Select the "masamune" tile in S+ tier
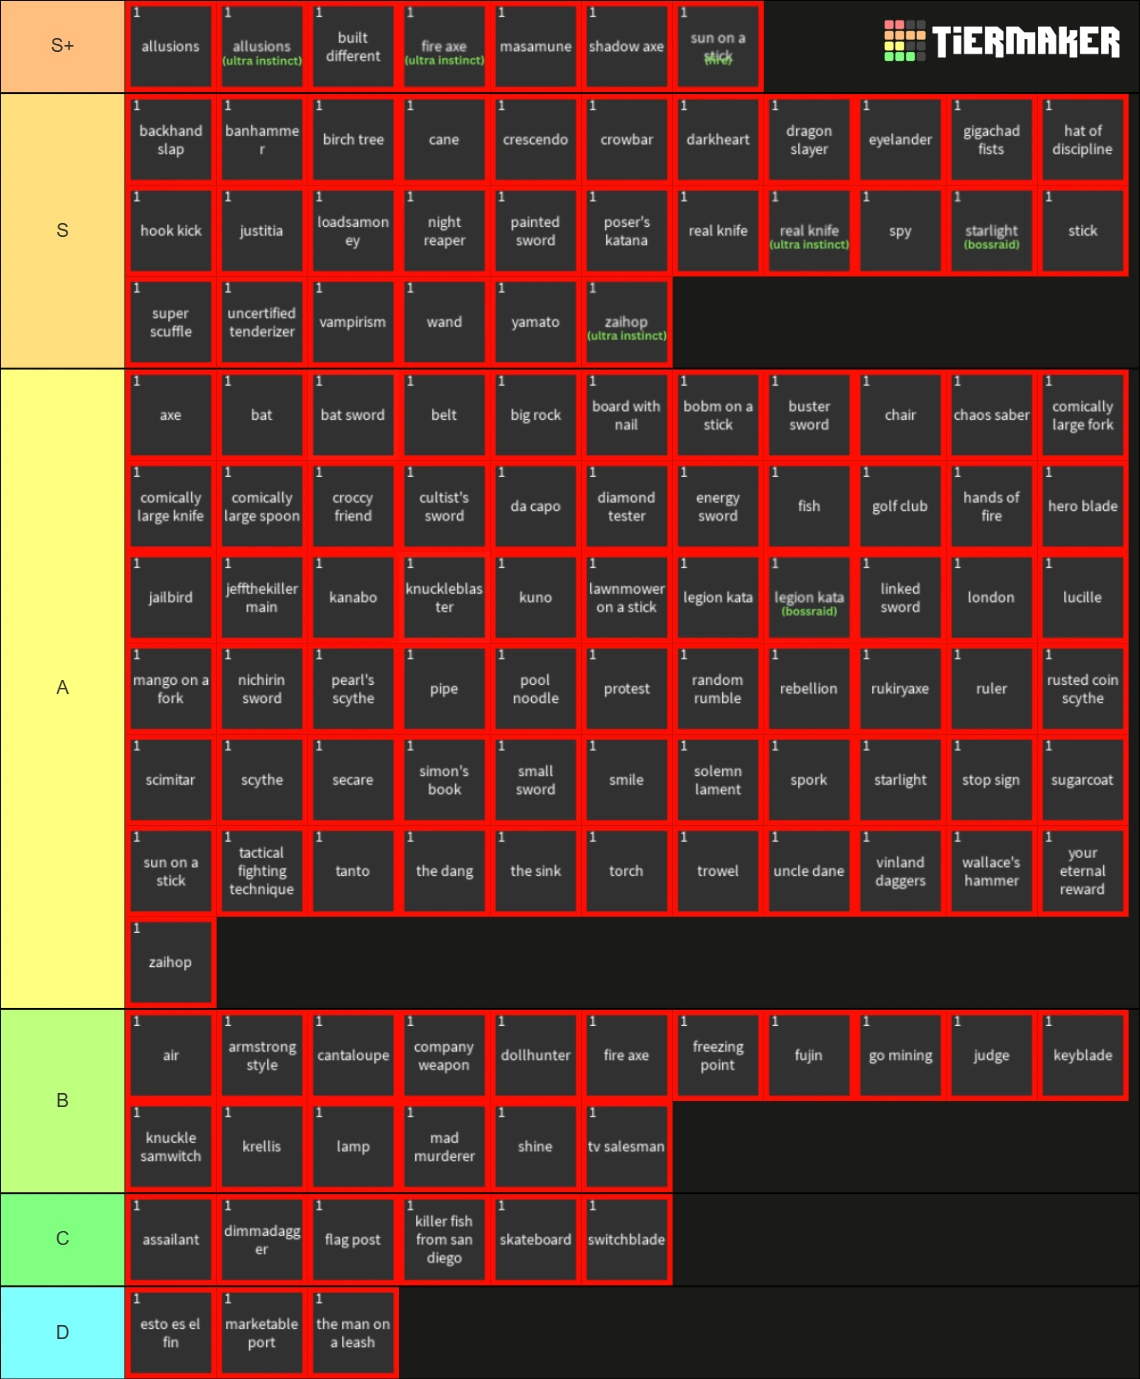This screenshot has width=1140, height=1379. coord(535,46)
